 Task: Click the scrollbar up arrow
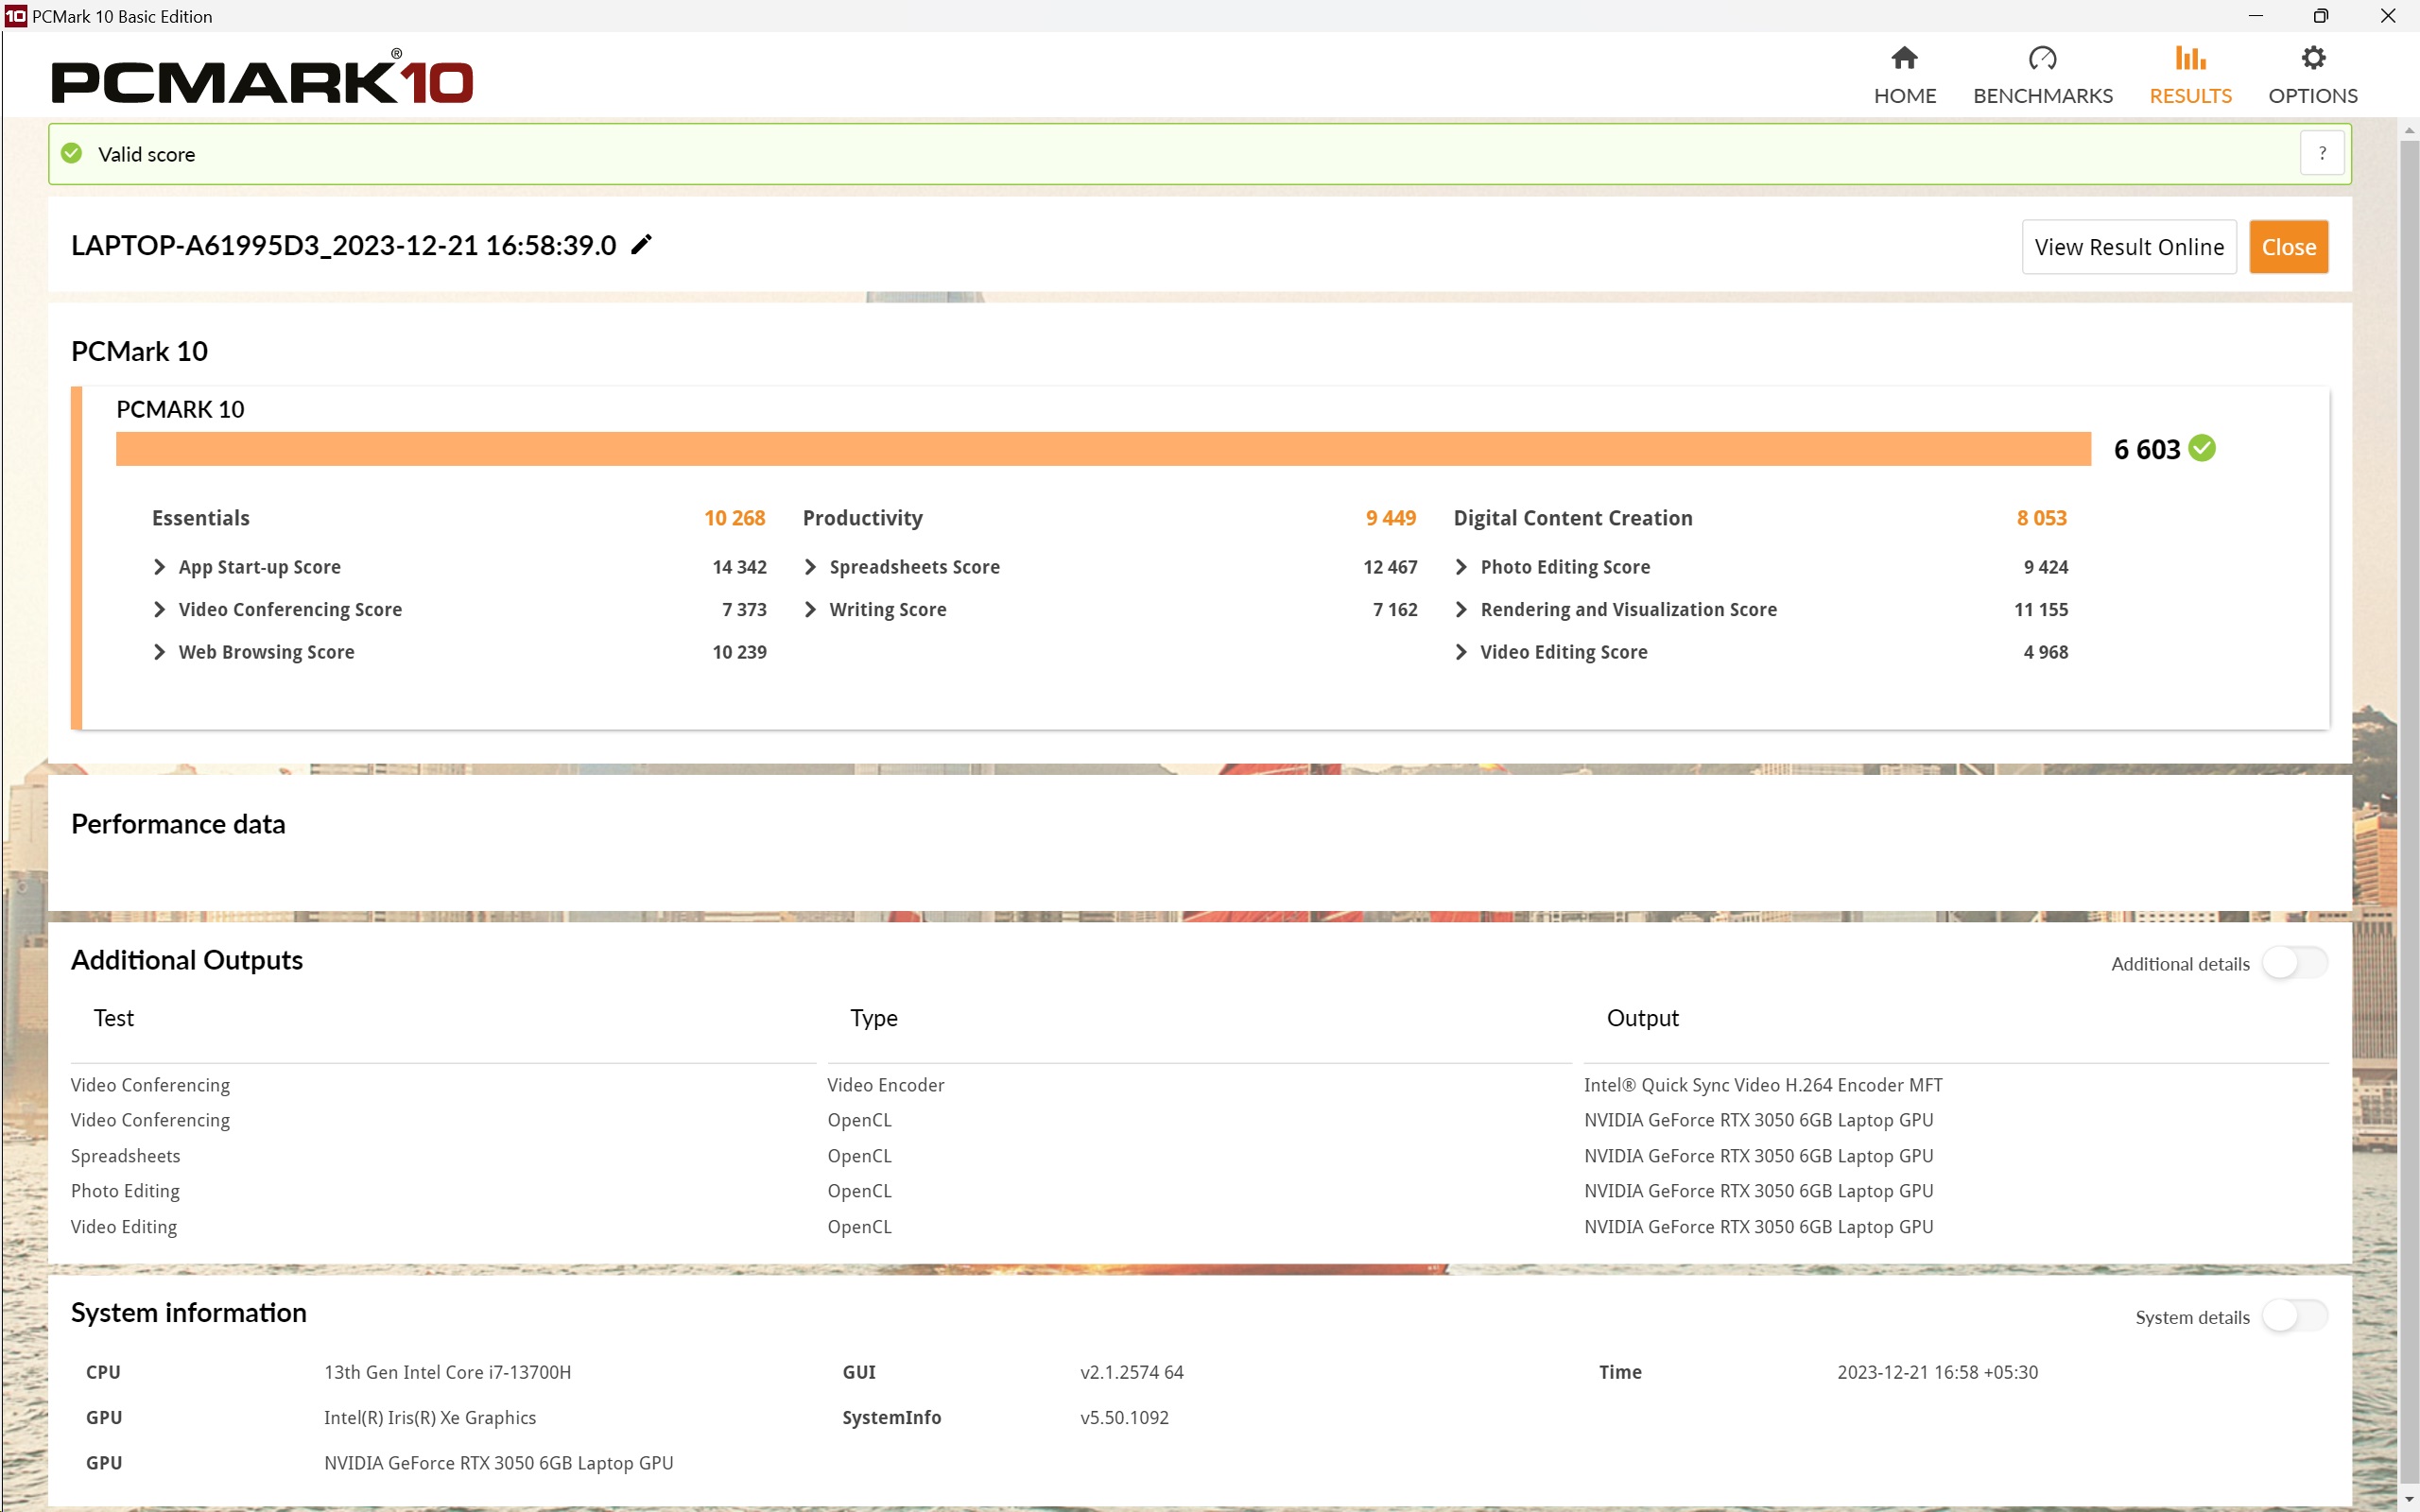[2408, 129]
